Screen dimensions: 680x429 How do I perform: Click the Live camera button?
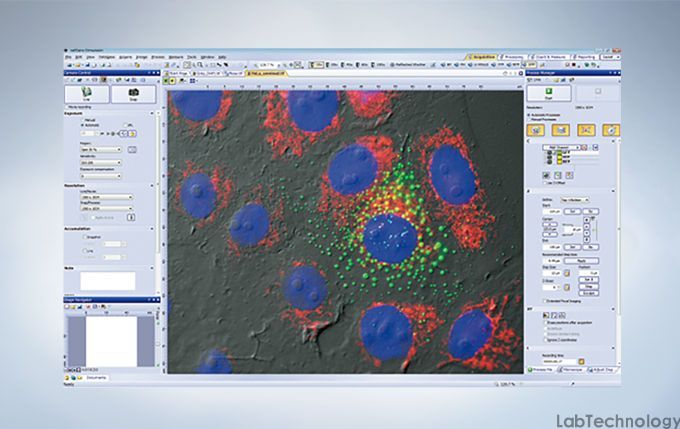pos(87,94)
